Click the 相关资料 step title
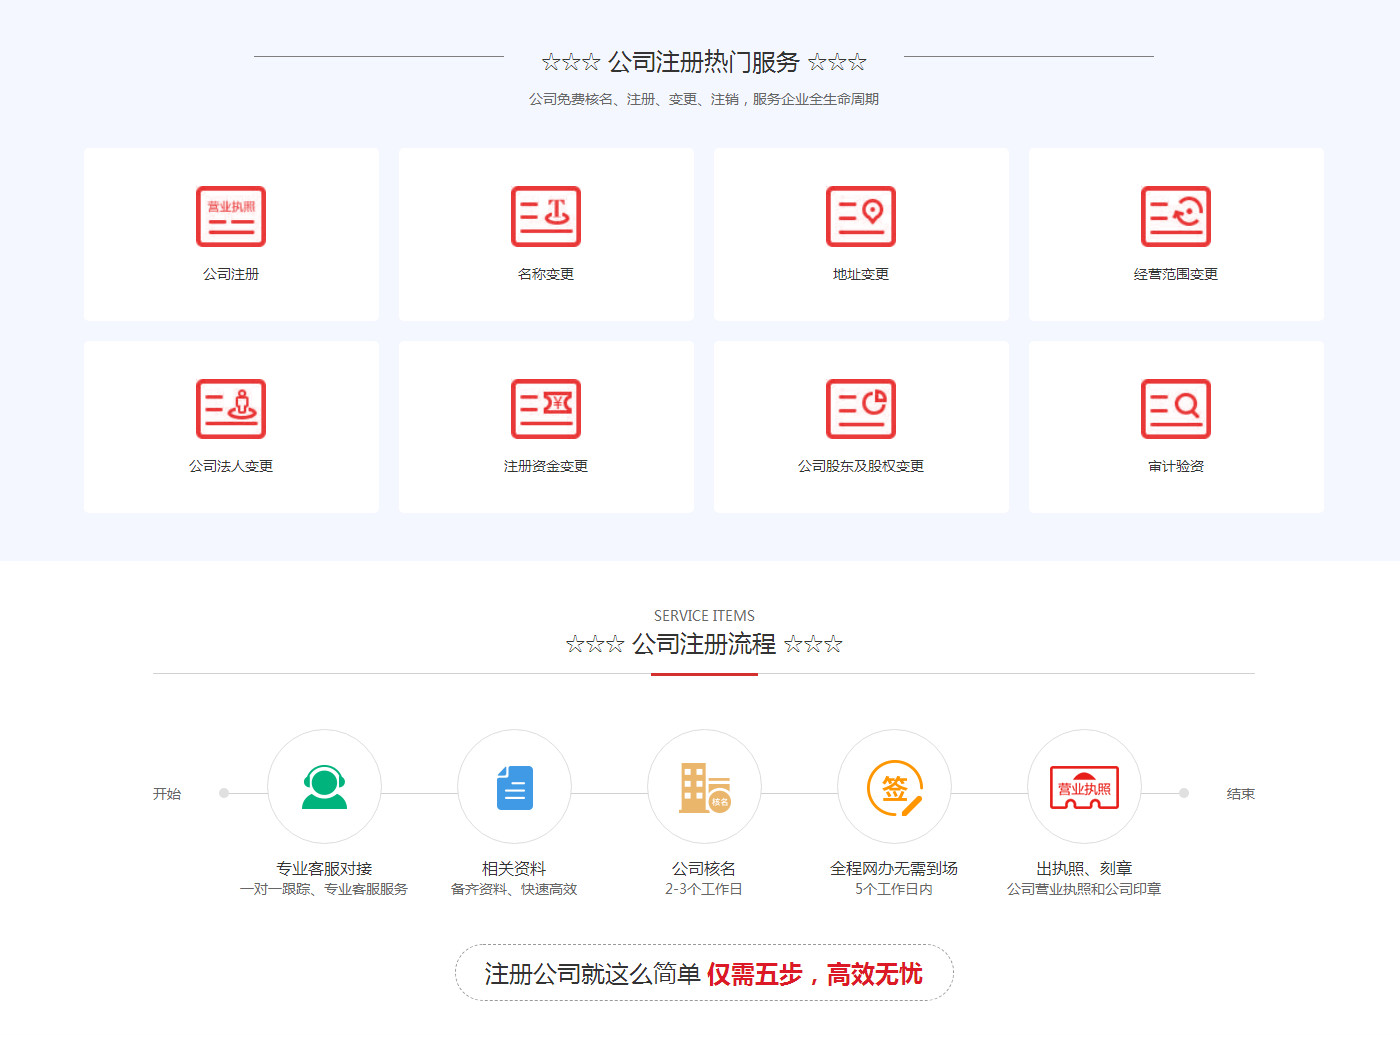Image resolution: width=1400 pixels, height=1037 pixels. point(514,868)
